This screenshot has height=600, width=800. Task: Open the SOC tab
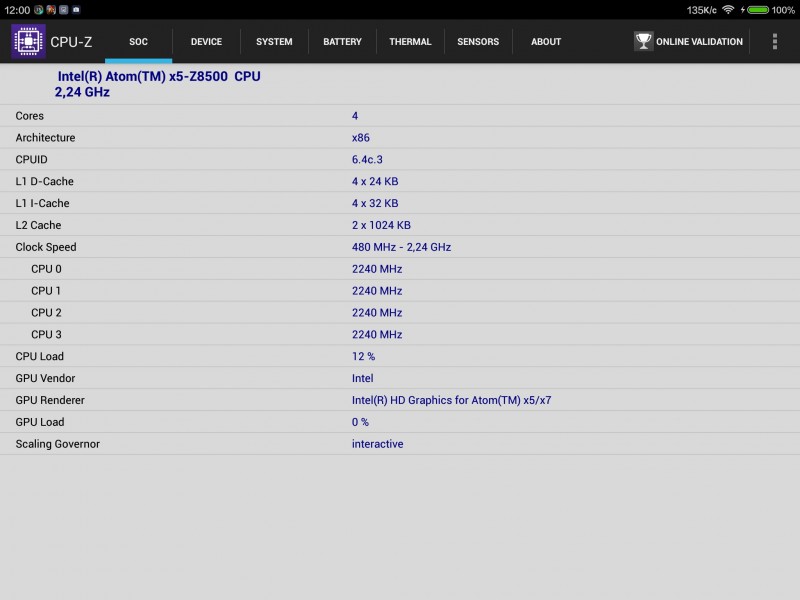pyautogui.click(x=138, y=42)
